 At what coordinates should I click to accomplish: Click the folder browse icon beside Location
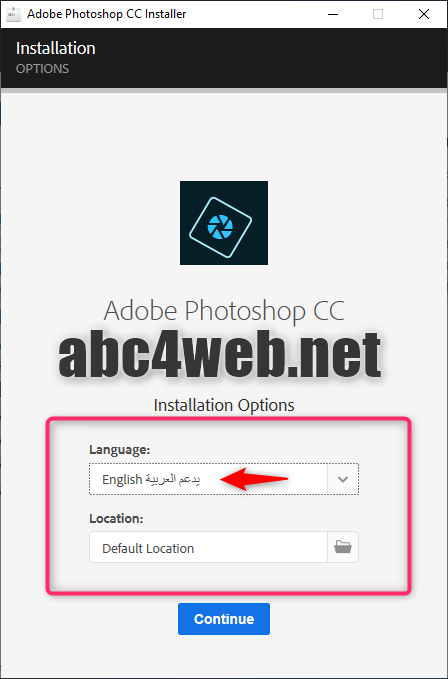[343, 547]
